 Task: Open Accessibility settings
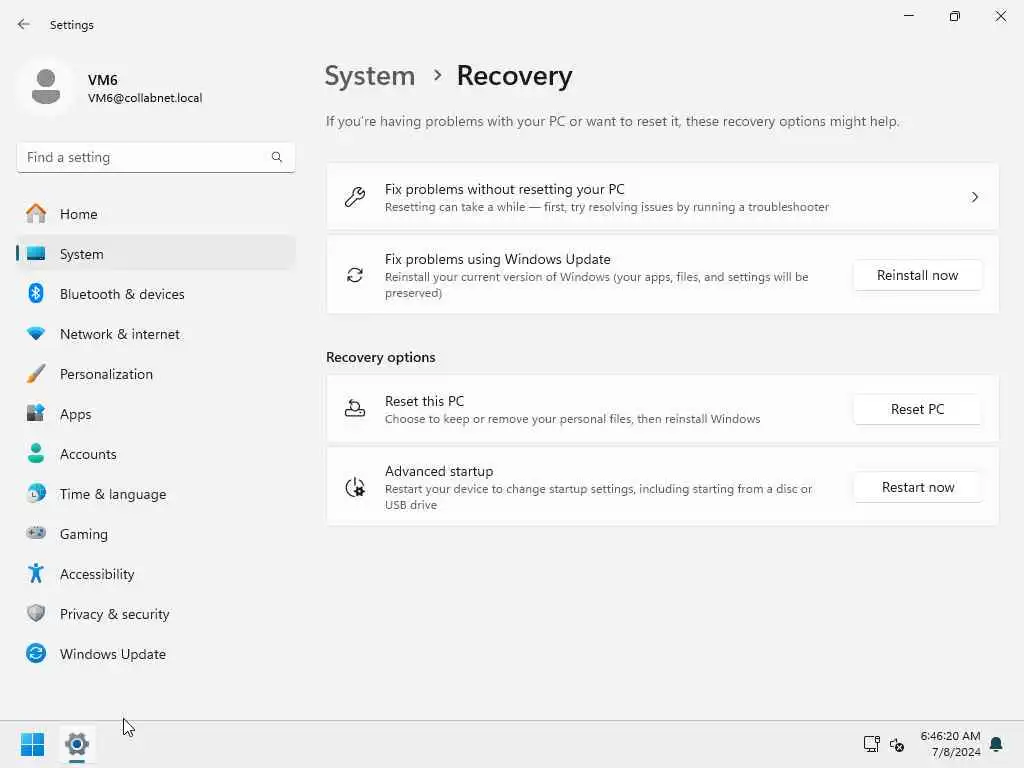[155, 573]
